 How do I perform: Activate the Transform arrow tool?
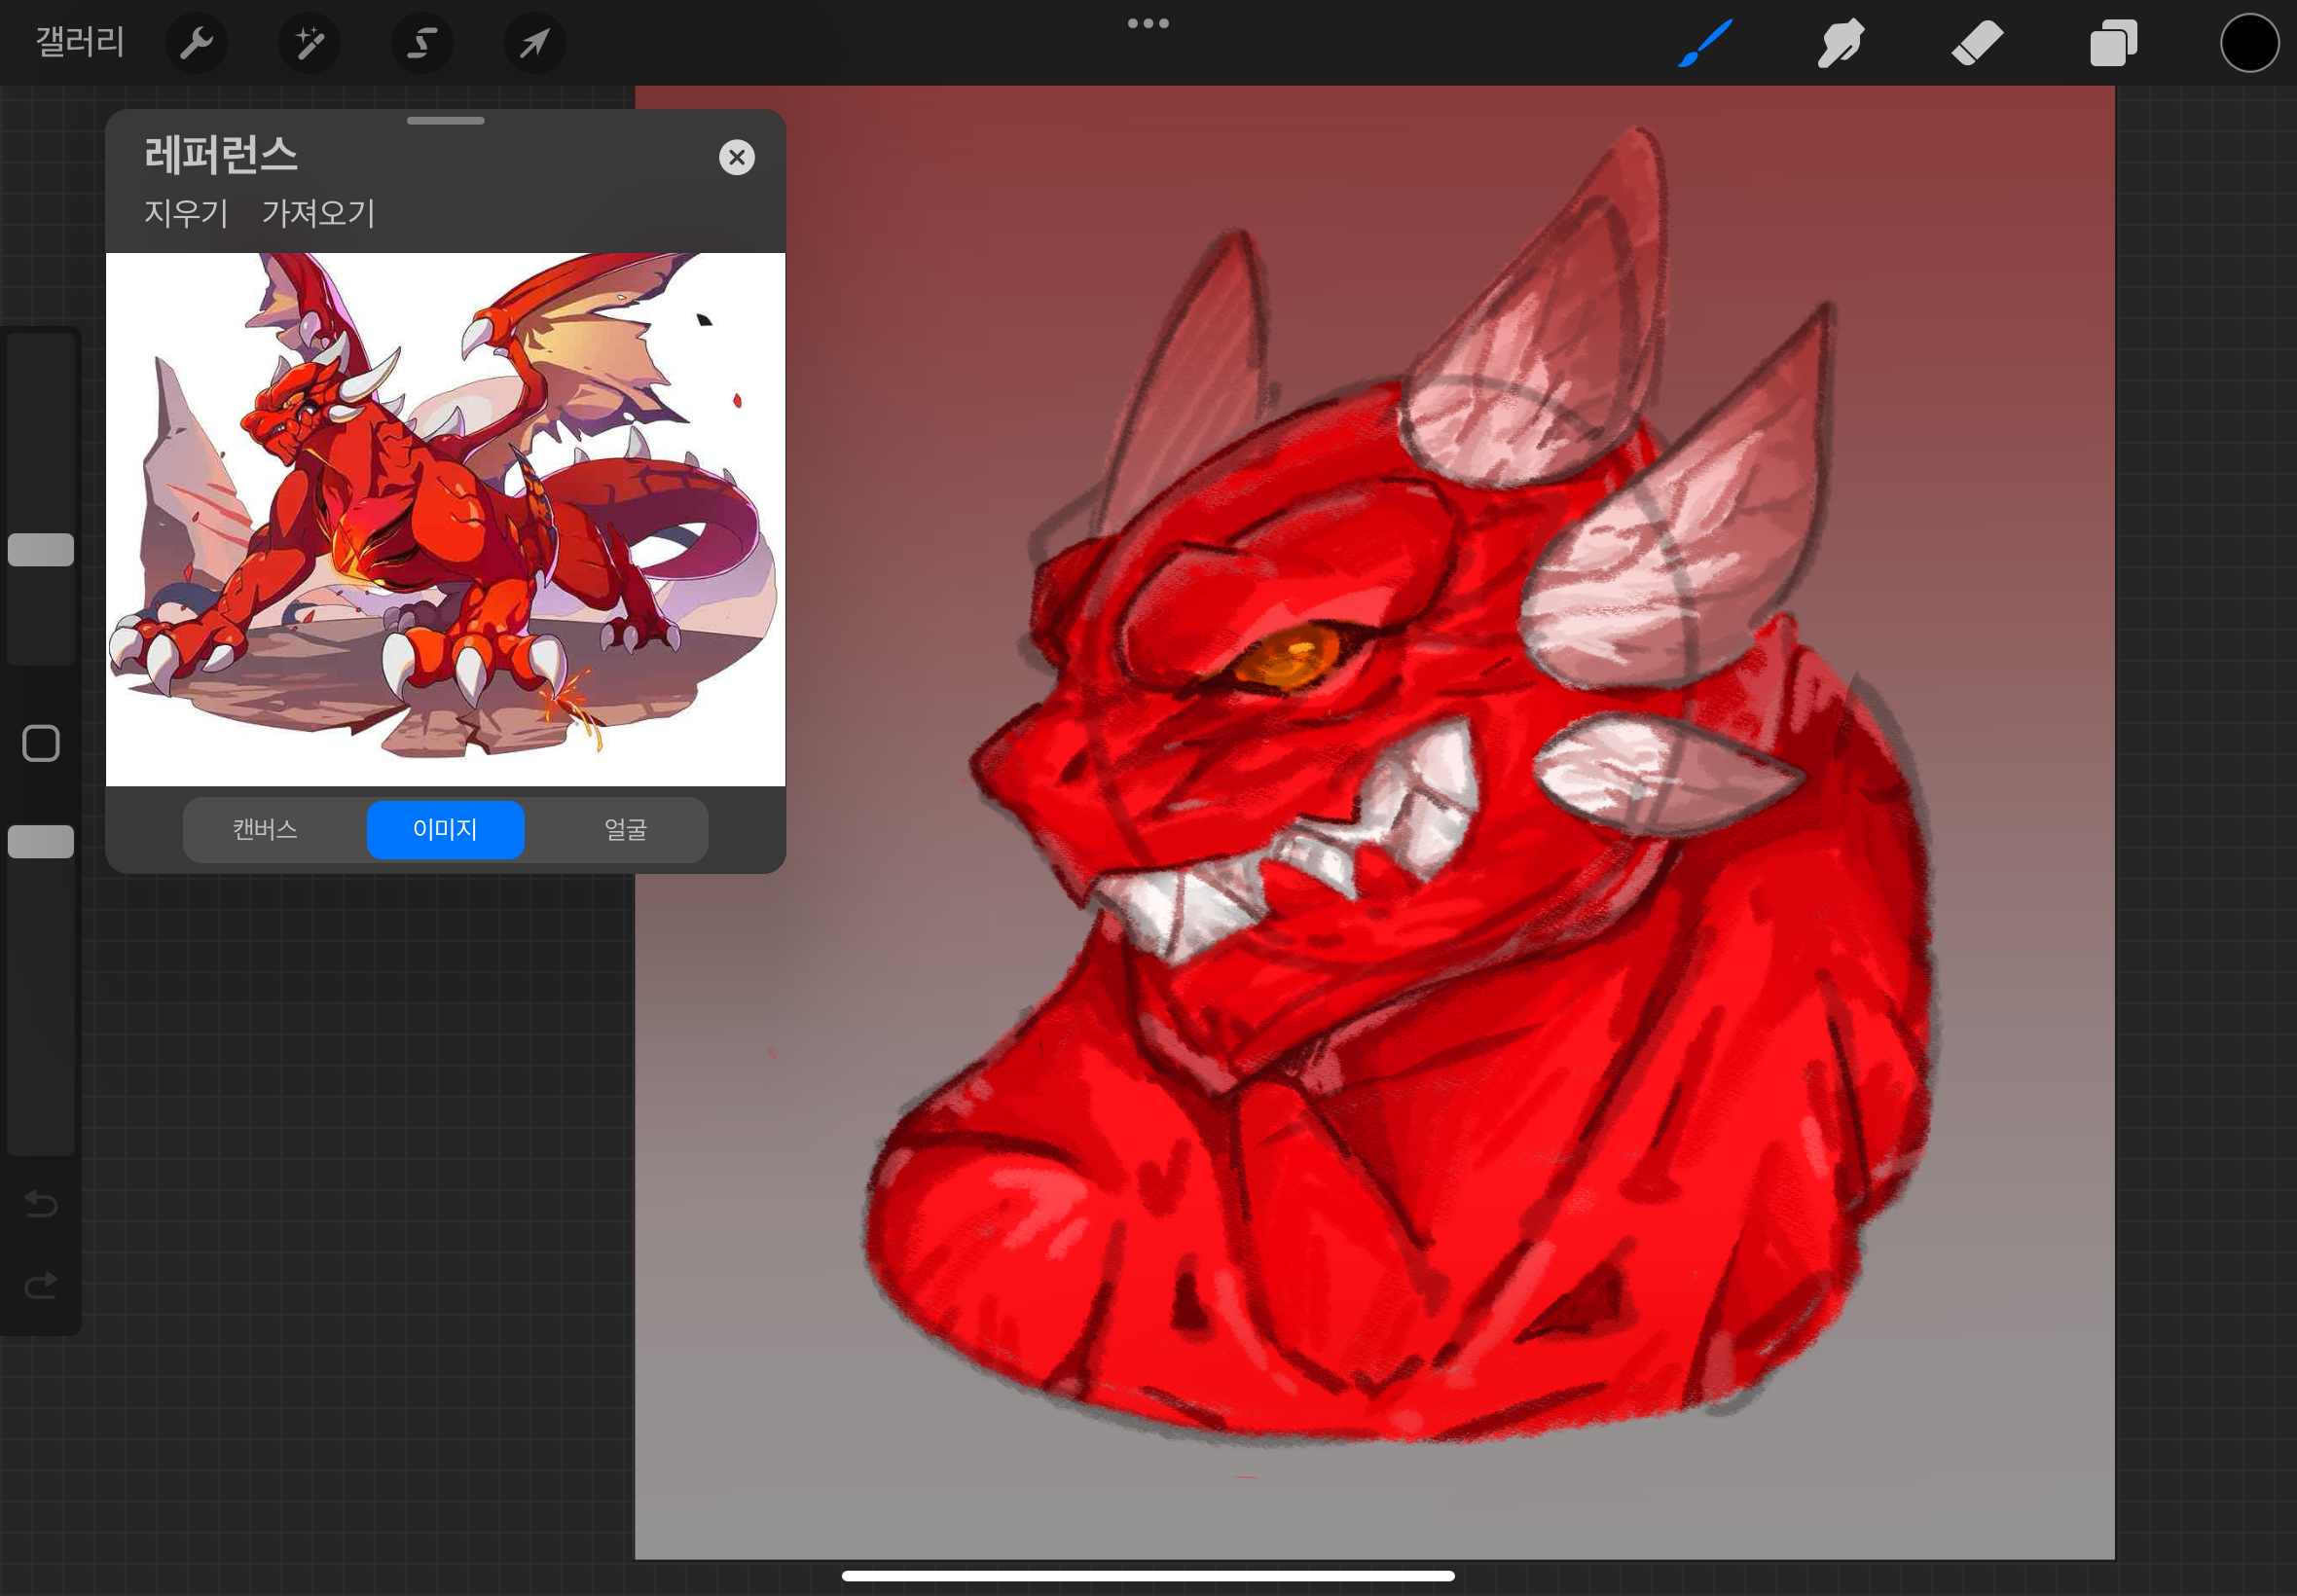(535, 43)
